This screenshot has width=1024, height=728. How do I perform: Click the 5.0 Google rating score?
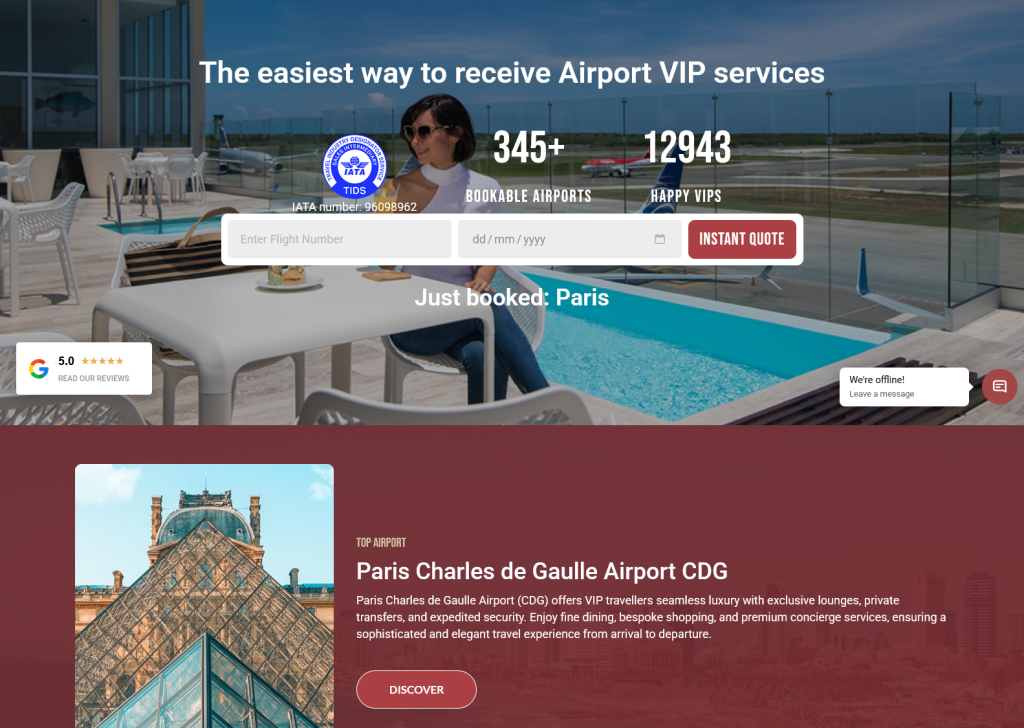click(66, 361)
